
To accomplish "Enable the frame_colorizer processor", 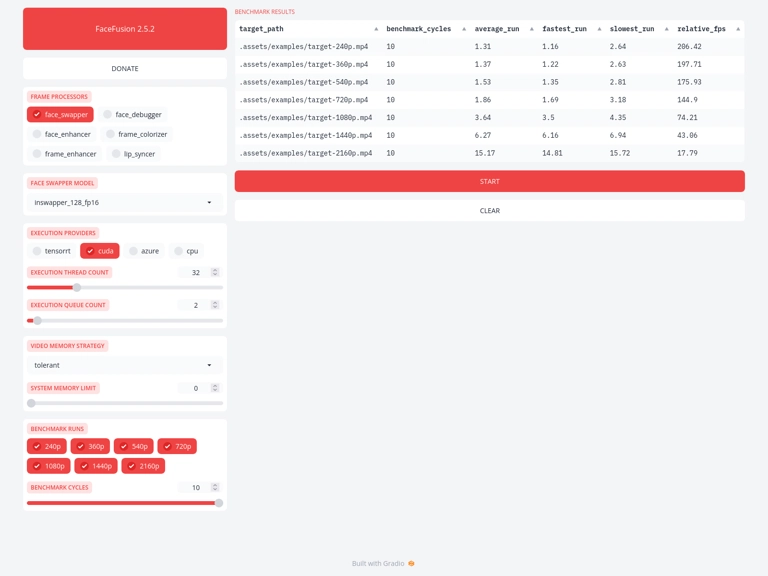I will tap(137, 134).
